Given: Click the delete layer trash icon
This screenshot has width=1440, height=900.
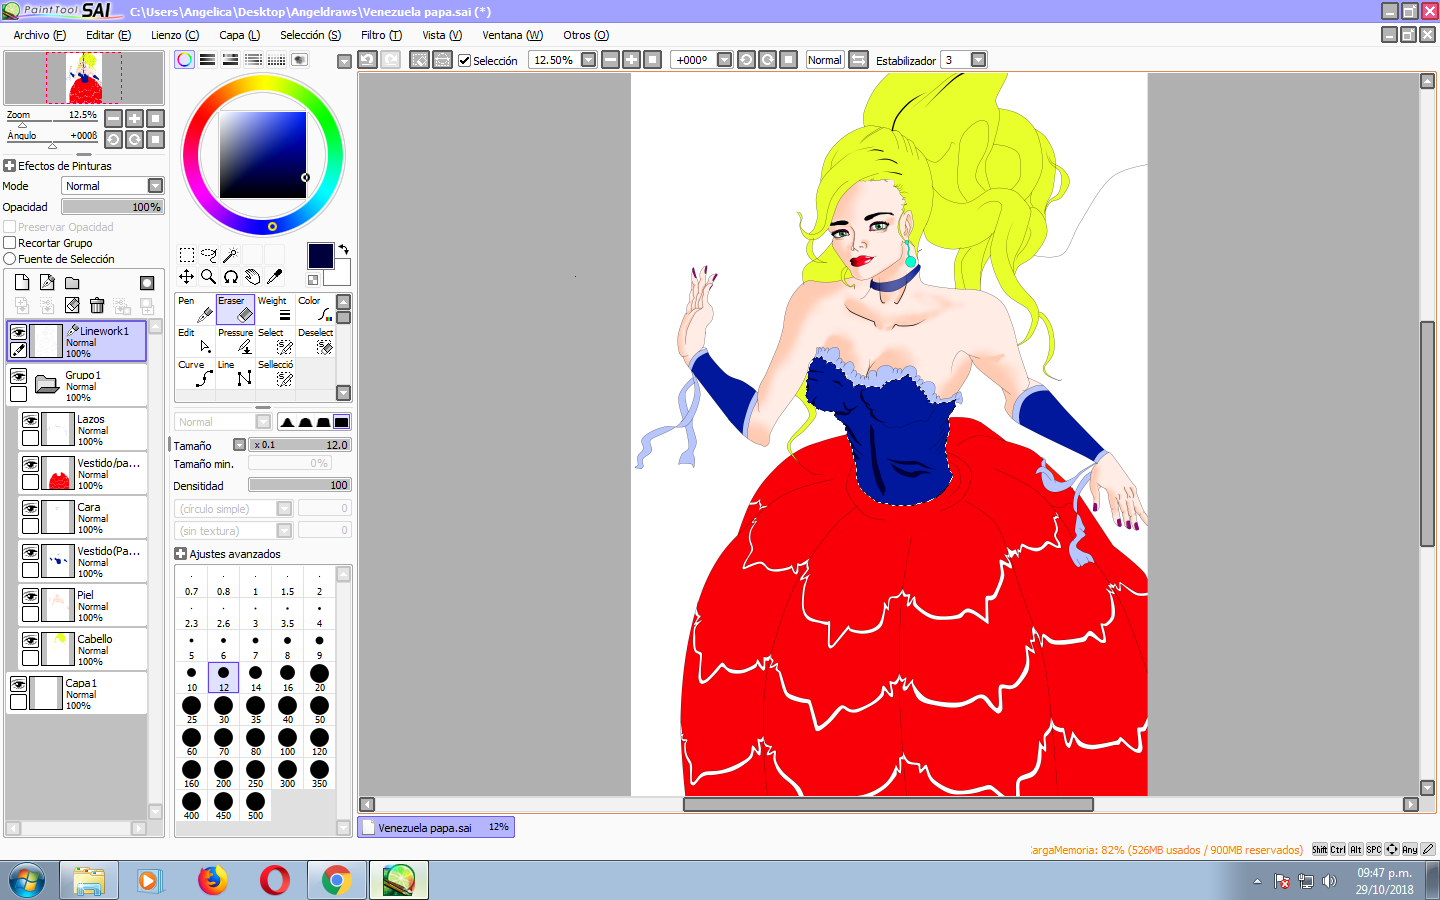Looking at the screenshot, I should pos(97,306).
